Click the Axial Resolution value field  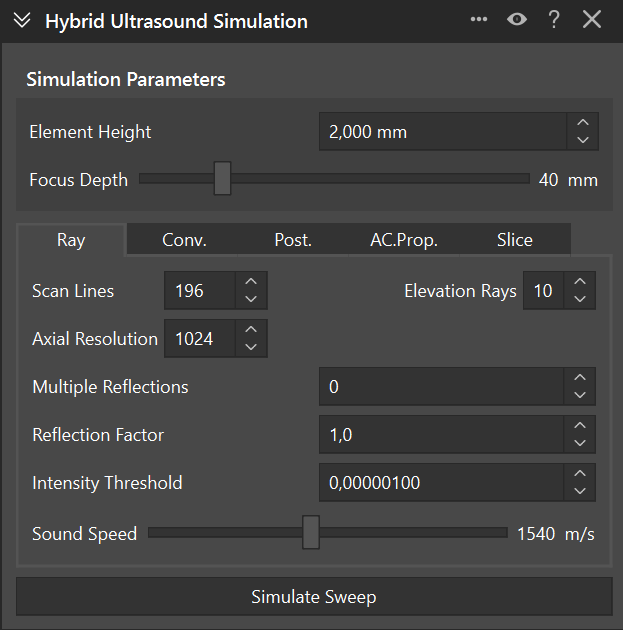tap(200, 338)
